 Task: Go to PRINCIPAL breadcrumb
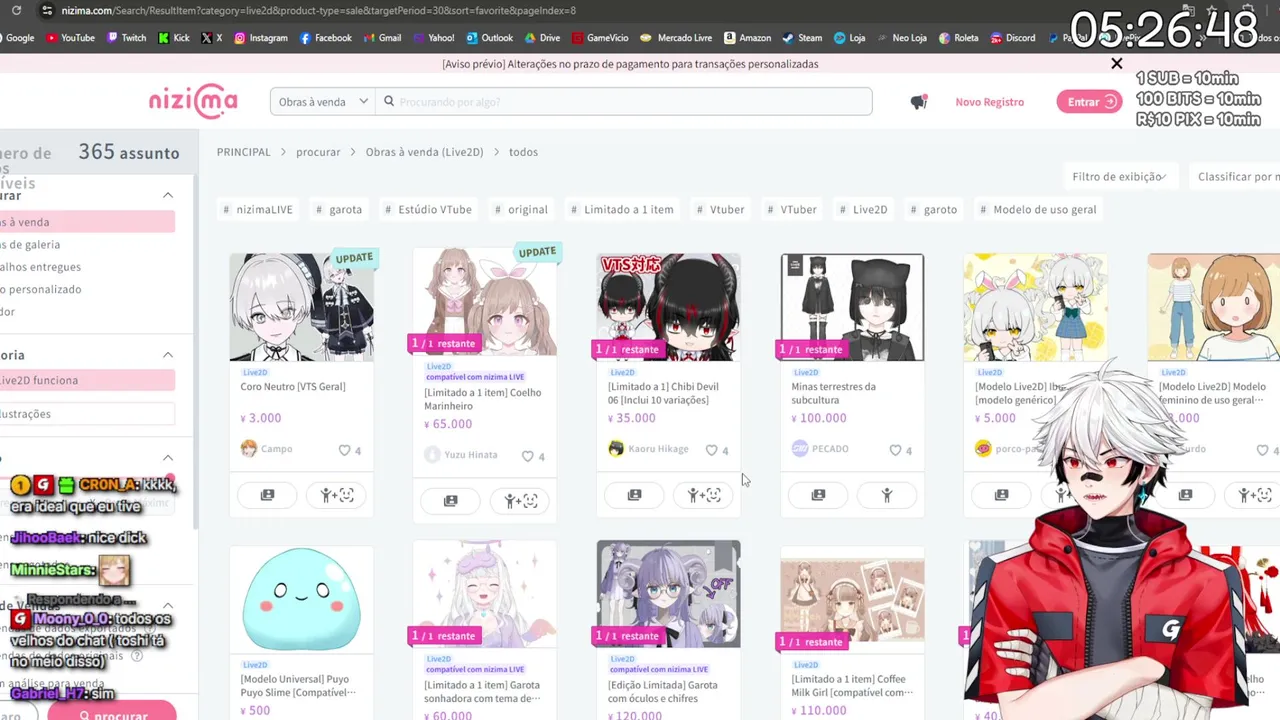click(x=243, y=152)
